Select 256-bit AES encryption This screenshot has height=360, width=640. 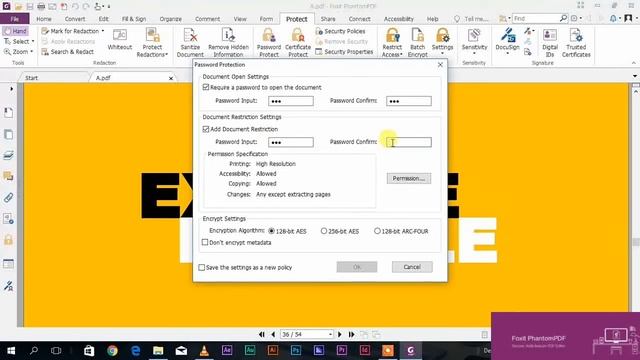324,231
